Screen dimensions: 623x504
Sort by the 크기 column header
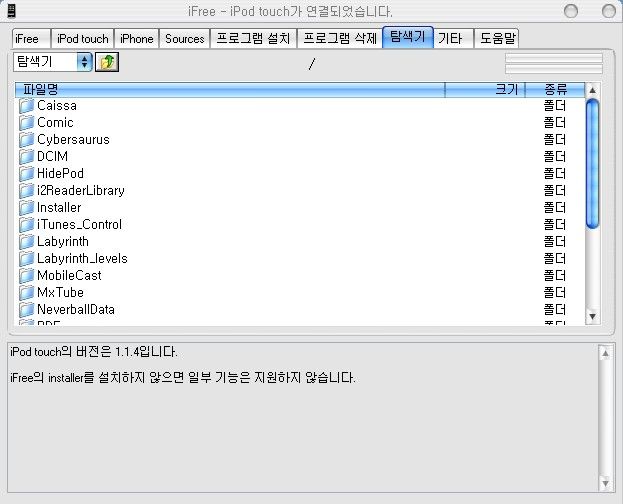coord(485,90)
